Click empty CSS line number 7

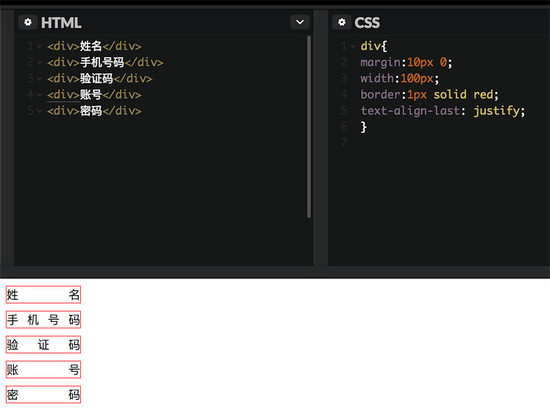click(x=344, y=143)
